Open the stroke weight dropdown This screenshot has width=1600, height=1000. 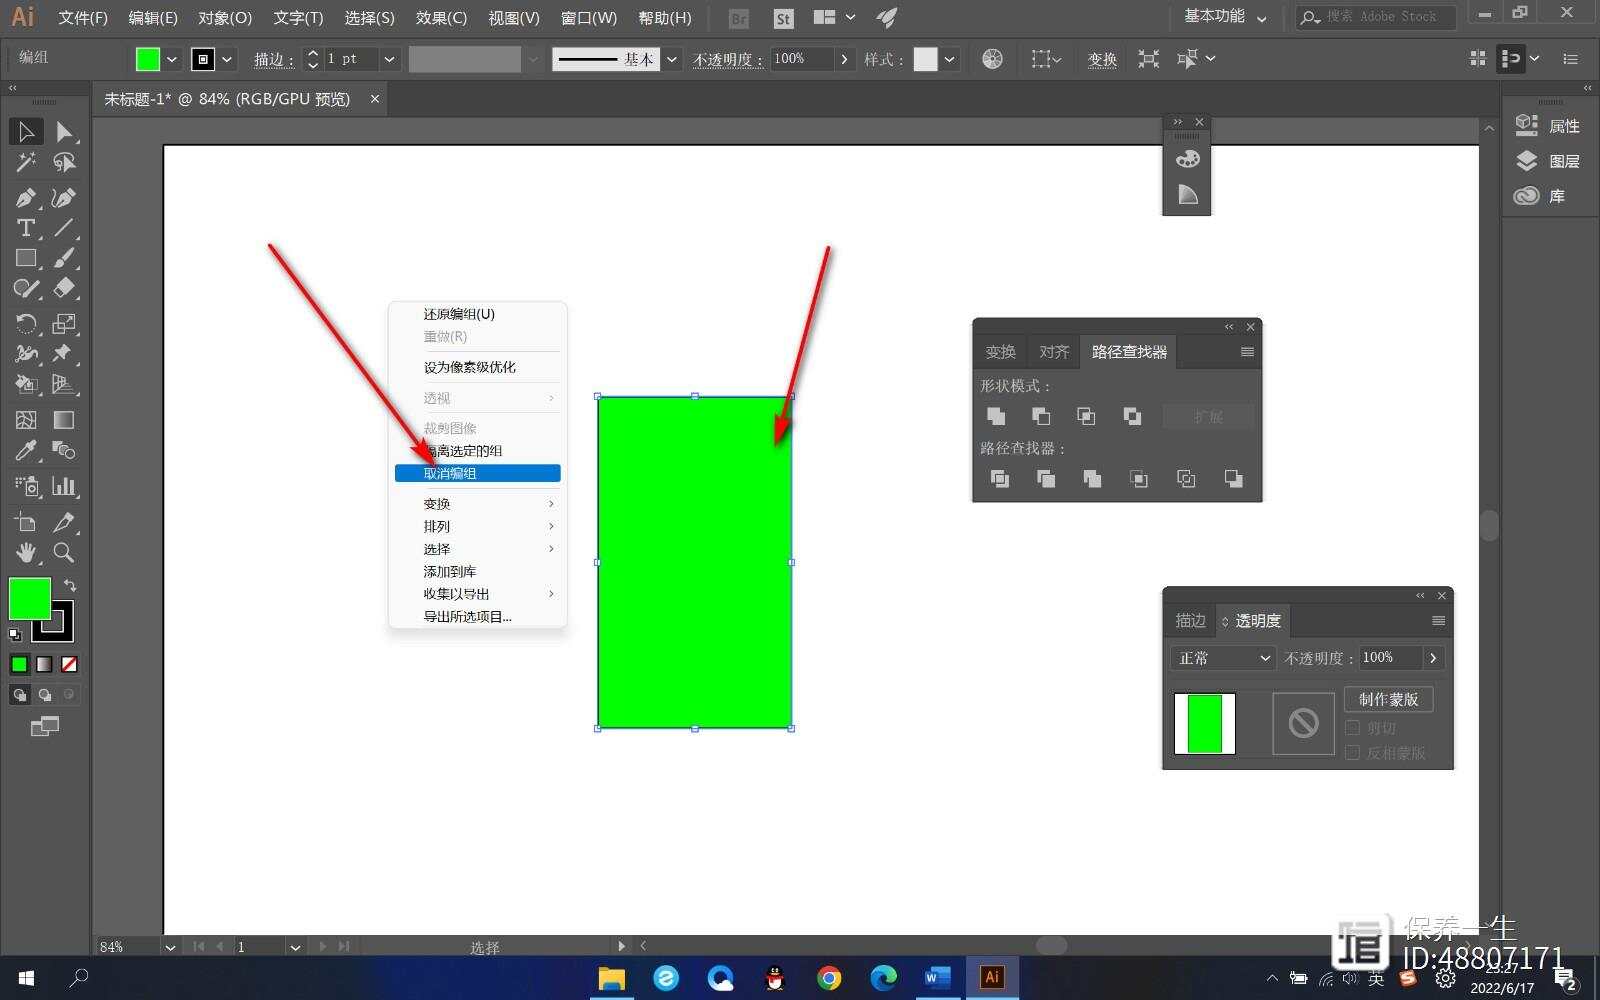(390, 59)
